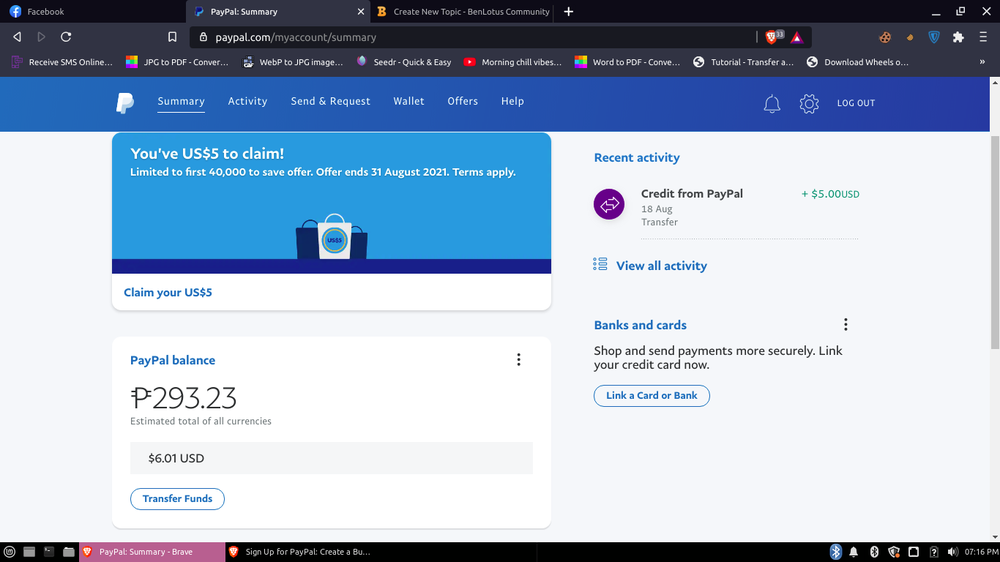Open the file manager folder taskbar icon
Screen dimensions: 1000x562
pos(69,552)
